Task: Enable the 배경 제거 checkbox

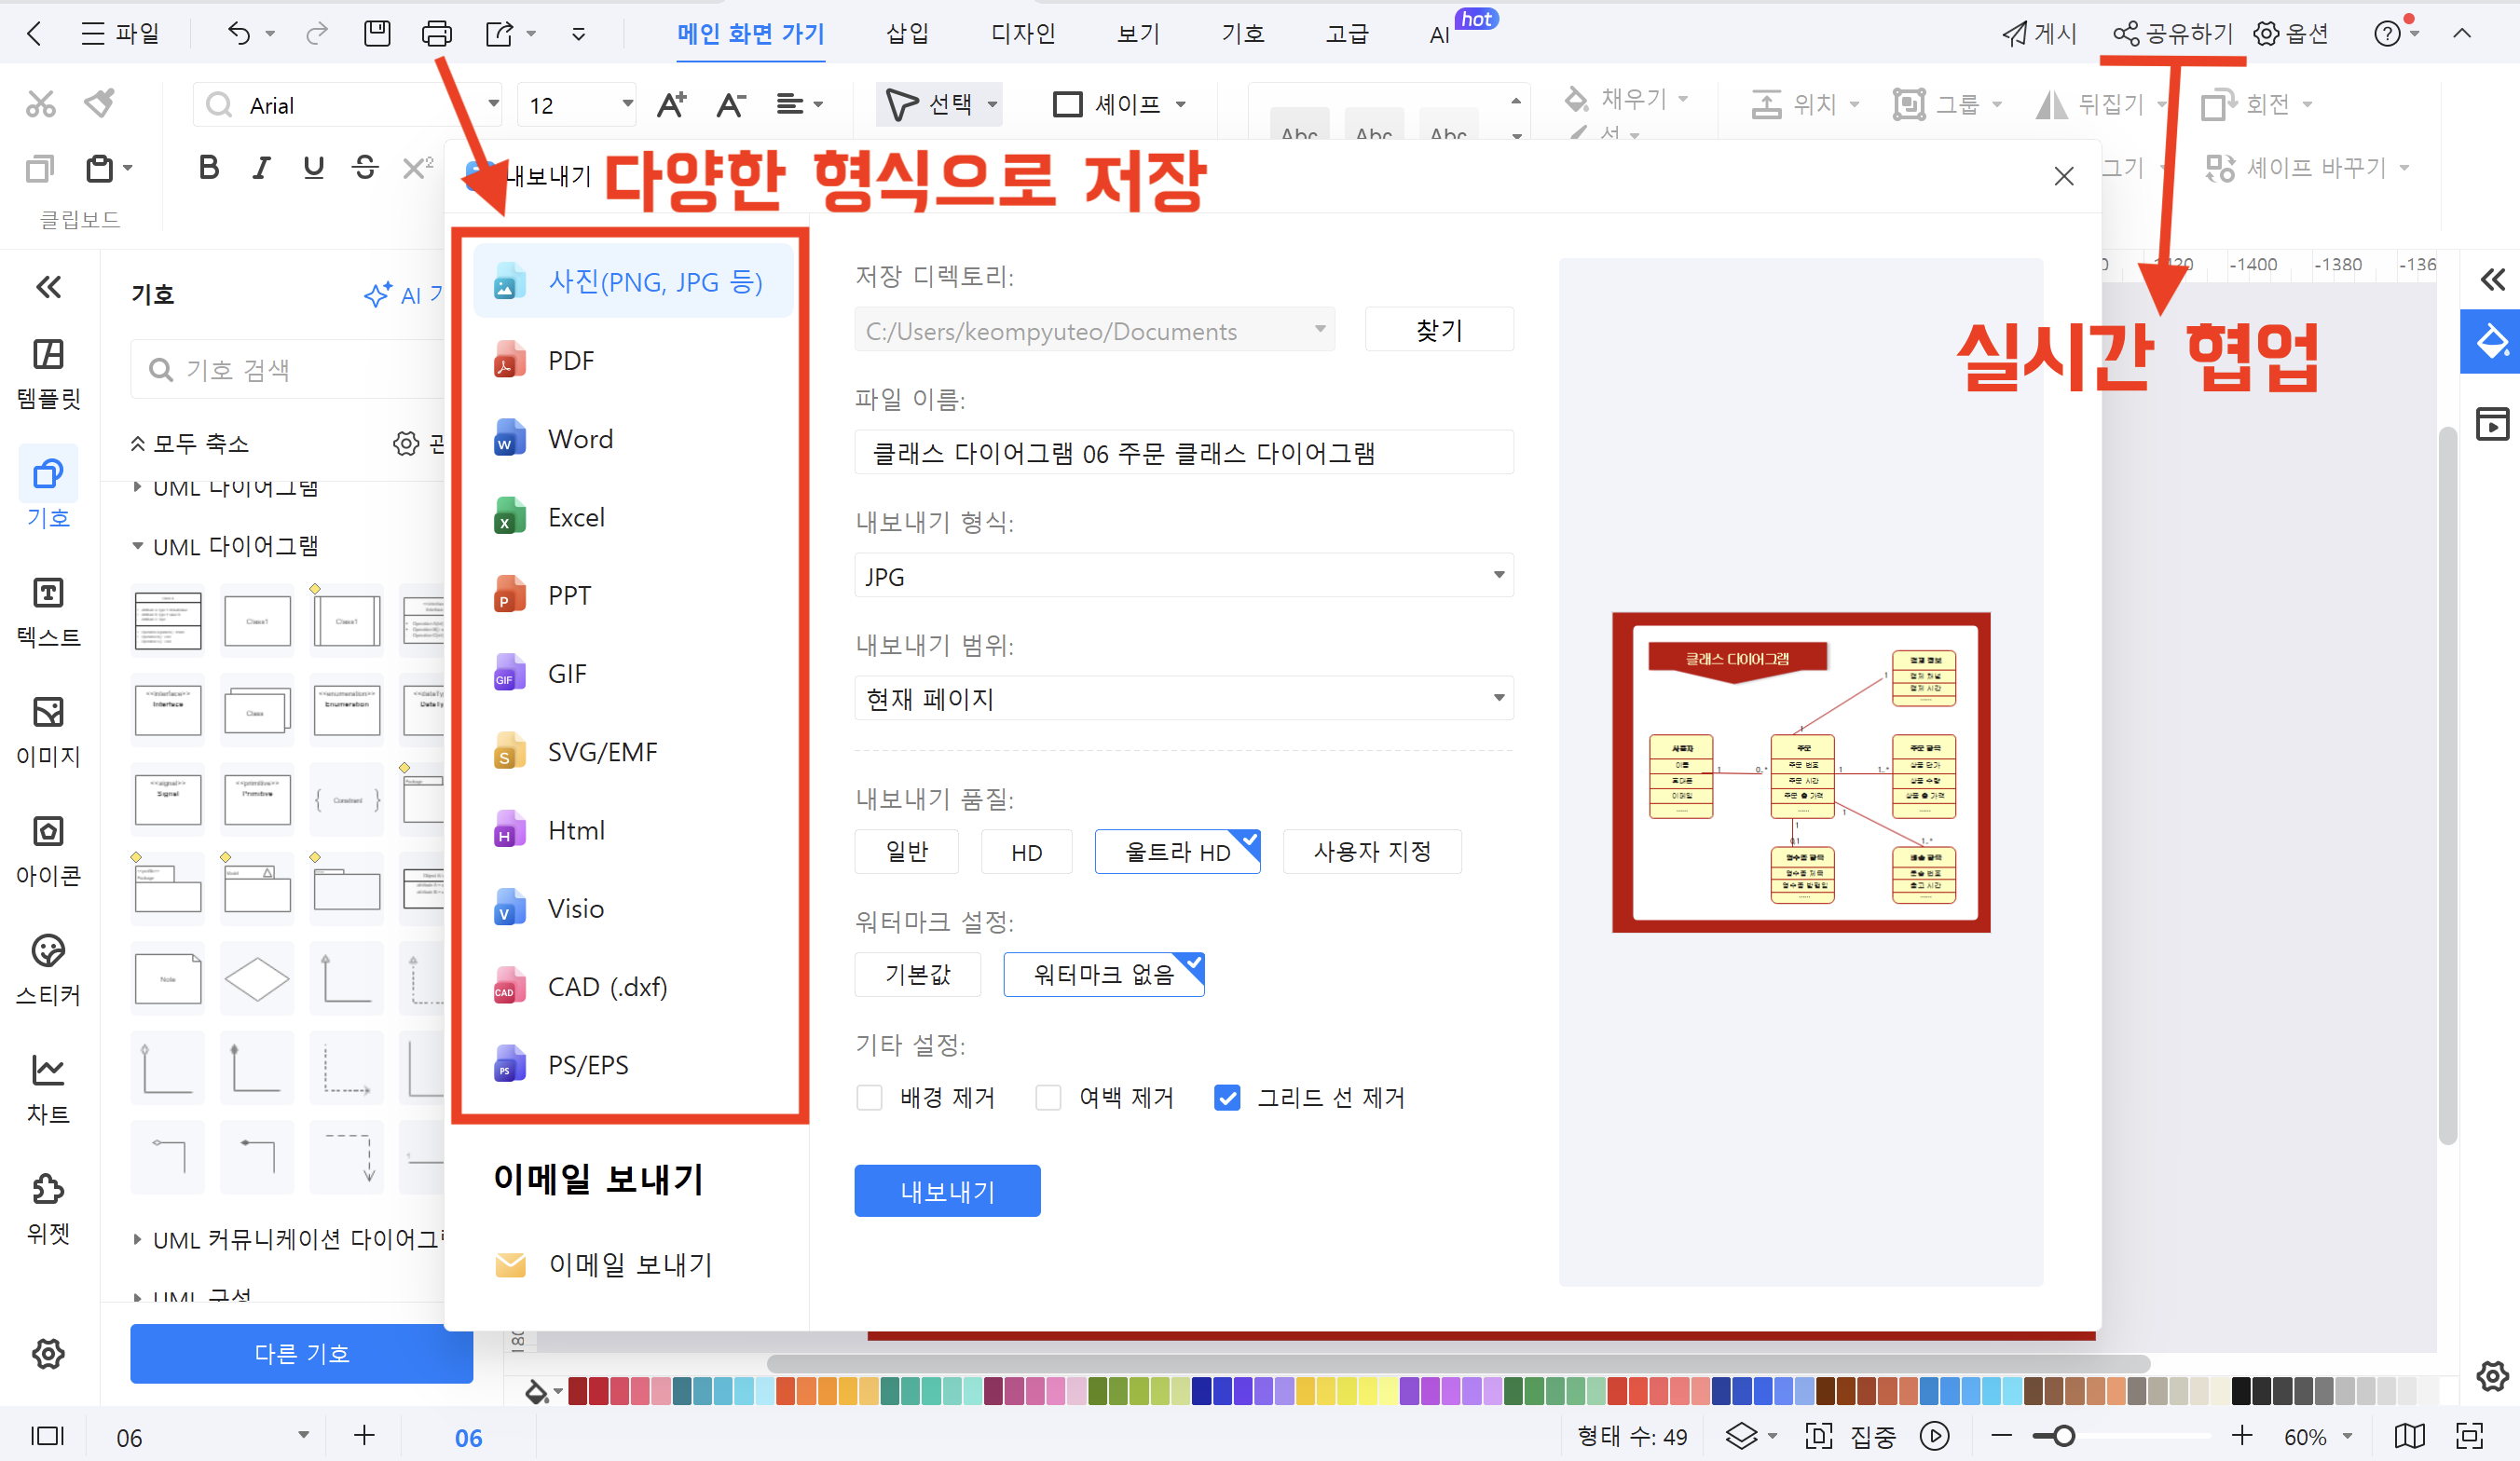Action: 869,1098
